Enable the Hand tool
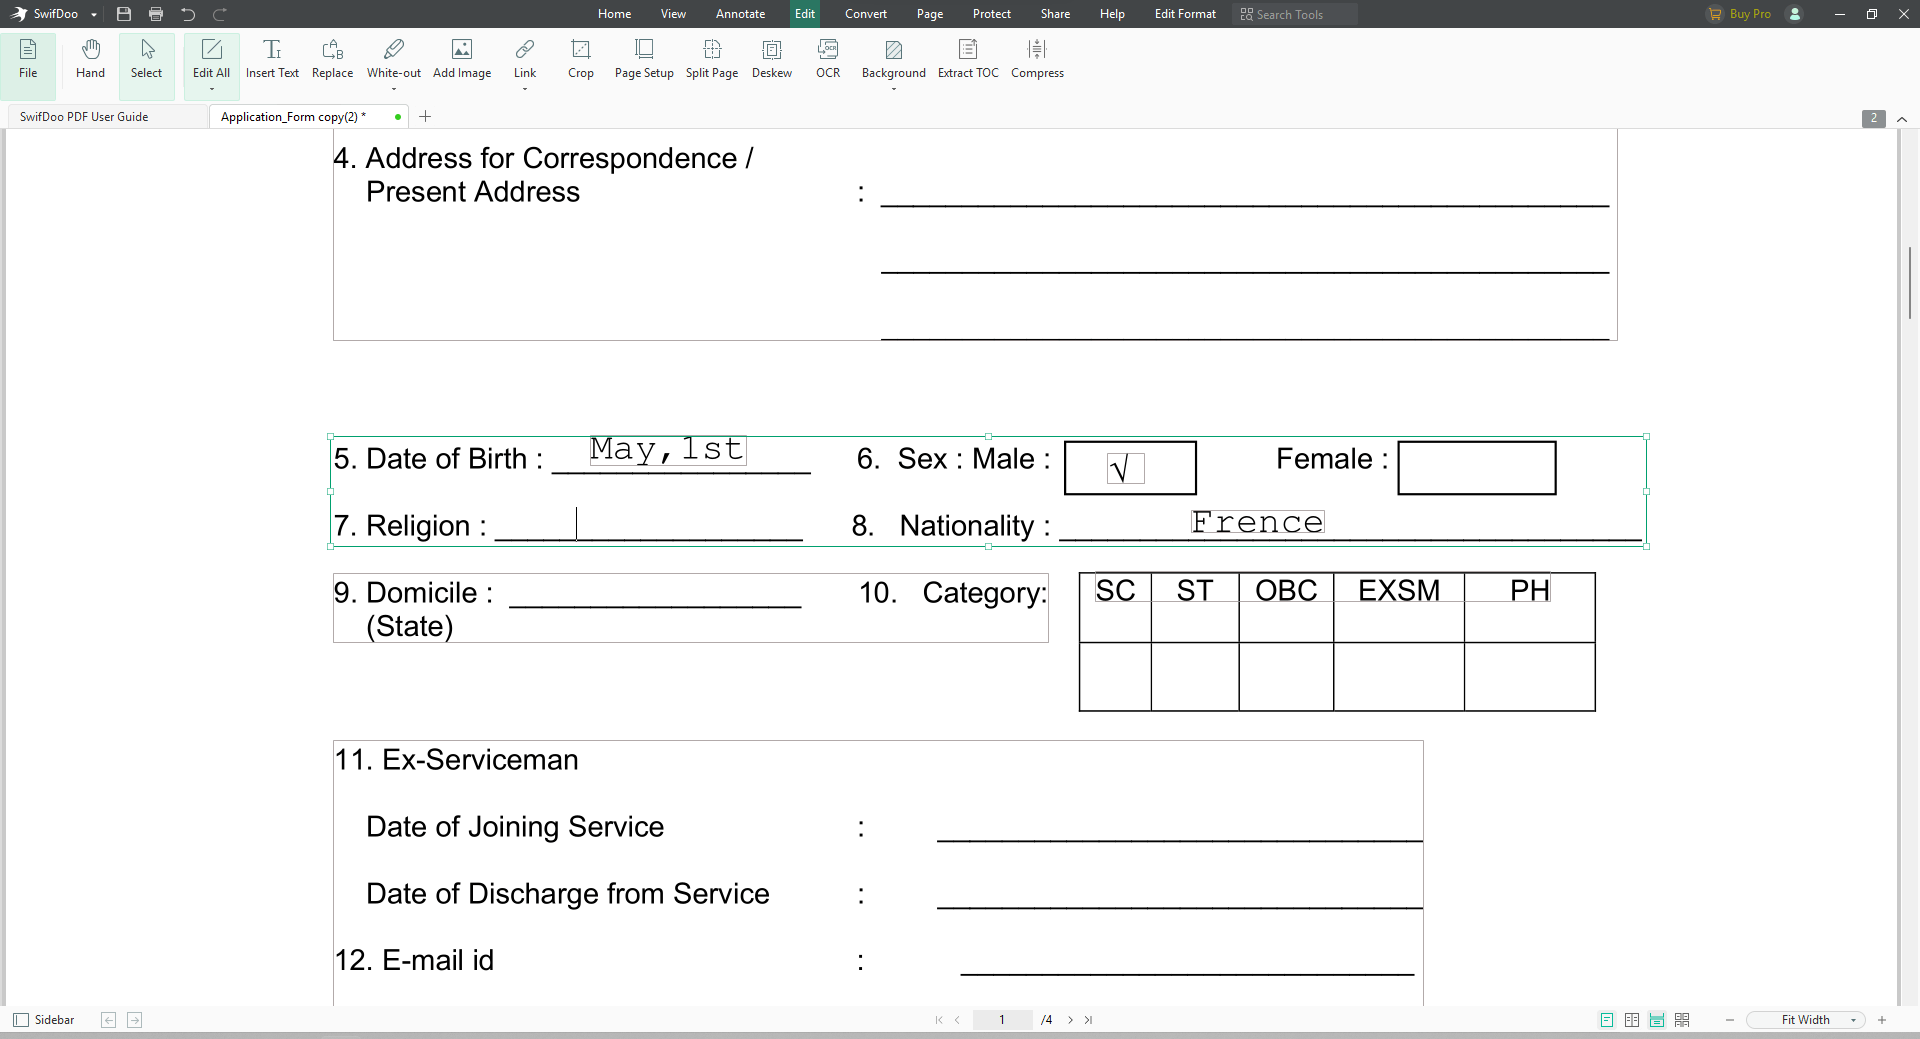Image resolution: width=1920 pixels, height=1039 pixels. coord(89,60)
